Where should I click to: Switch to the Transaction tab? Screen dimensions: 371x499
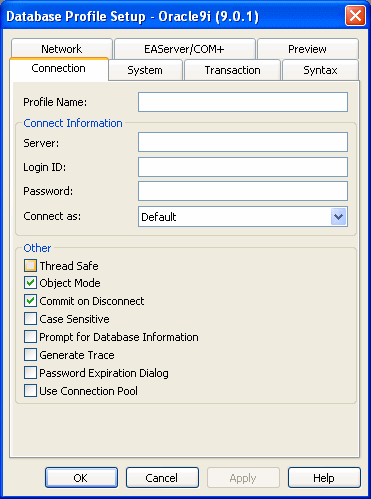pos(232,70)
